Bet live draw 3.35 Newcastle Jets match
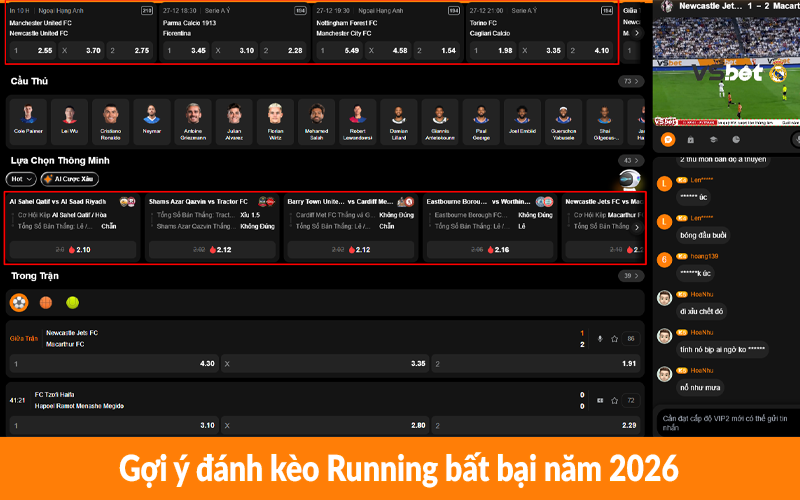Viewport: 800px width, 500px height. [325, 364]
